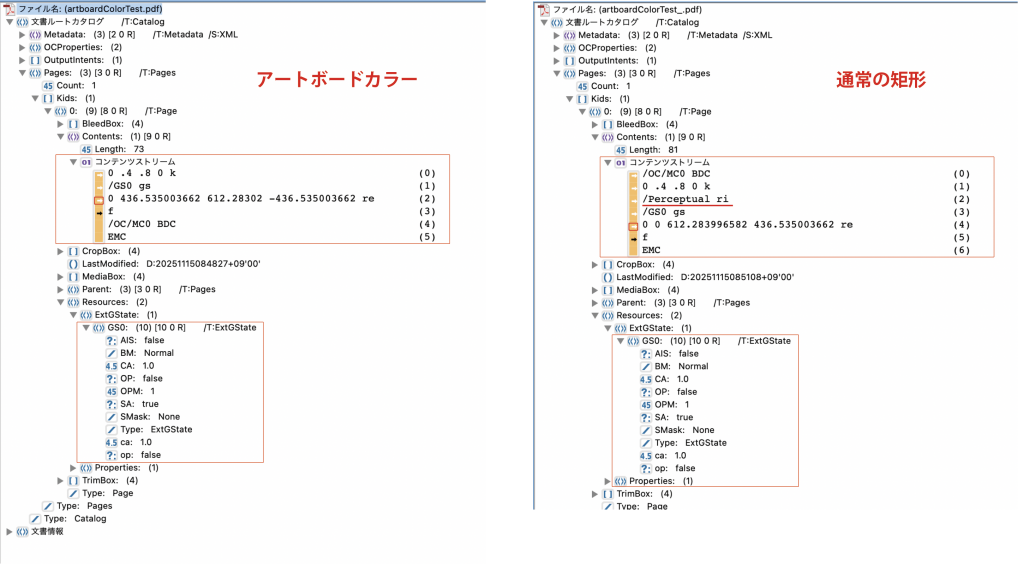
Task: Click the name icon beside Type: Pages
Action: tap(47, 506)
